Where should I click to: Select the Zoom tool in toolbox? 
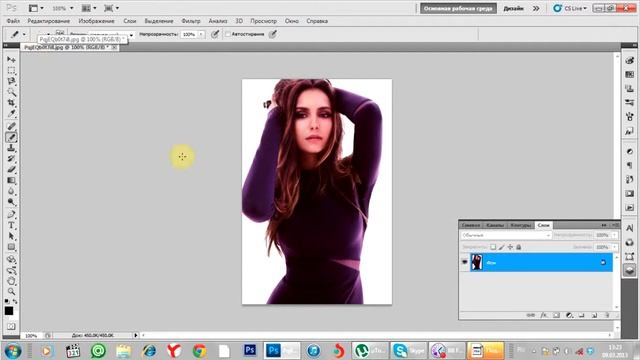pos(11,291)
